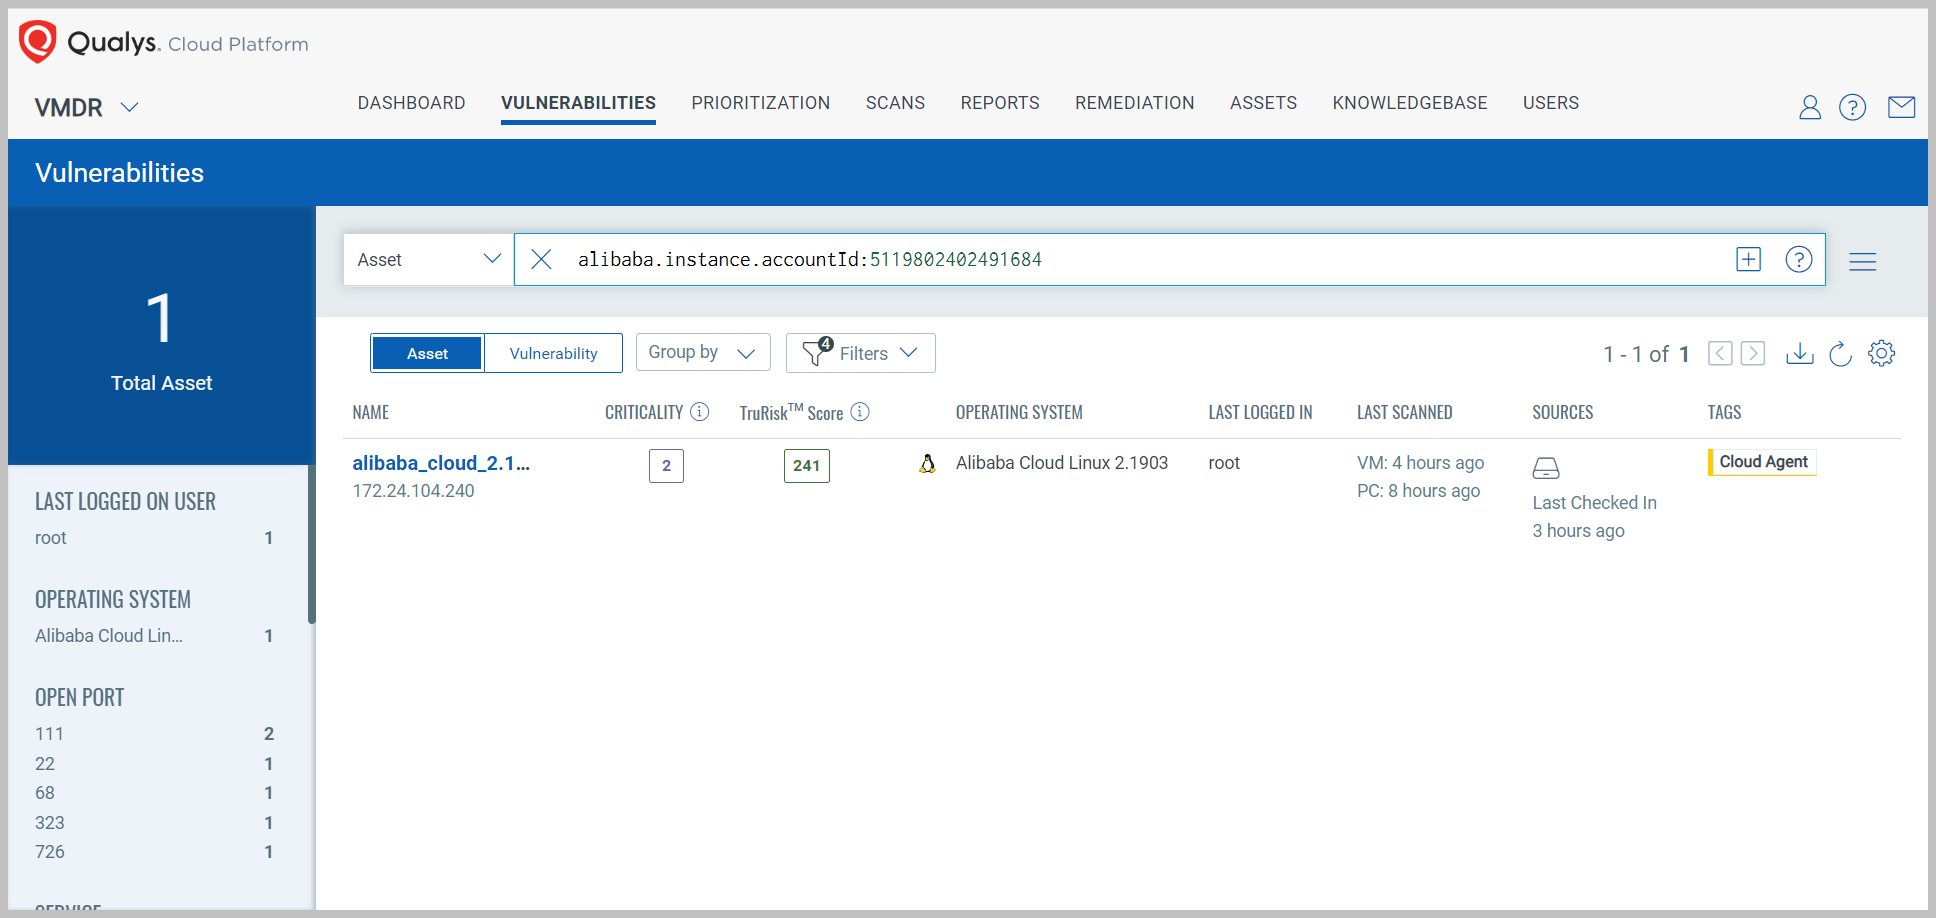
Task: Sort by LAST LOGGED IN column header
Action: 1260,412
